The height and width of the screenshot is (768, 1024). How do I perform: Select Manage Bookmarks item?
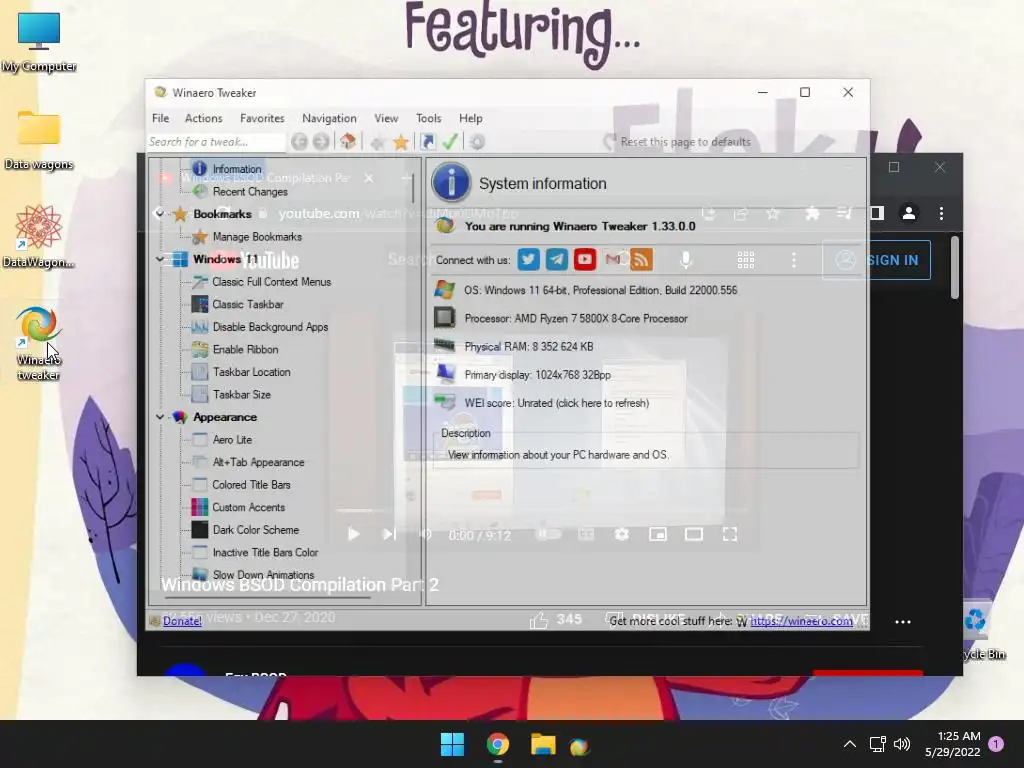coord(257,237)
